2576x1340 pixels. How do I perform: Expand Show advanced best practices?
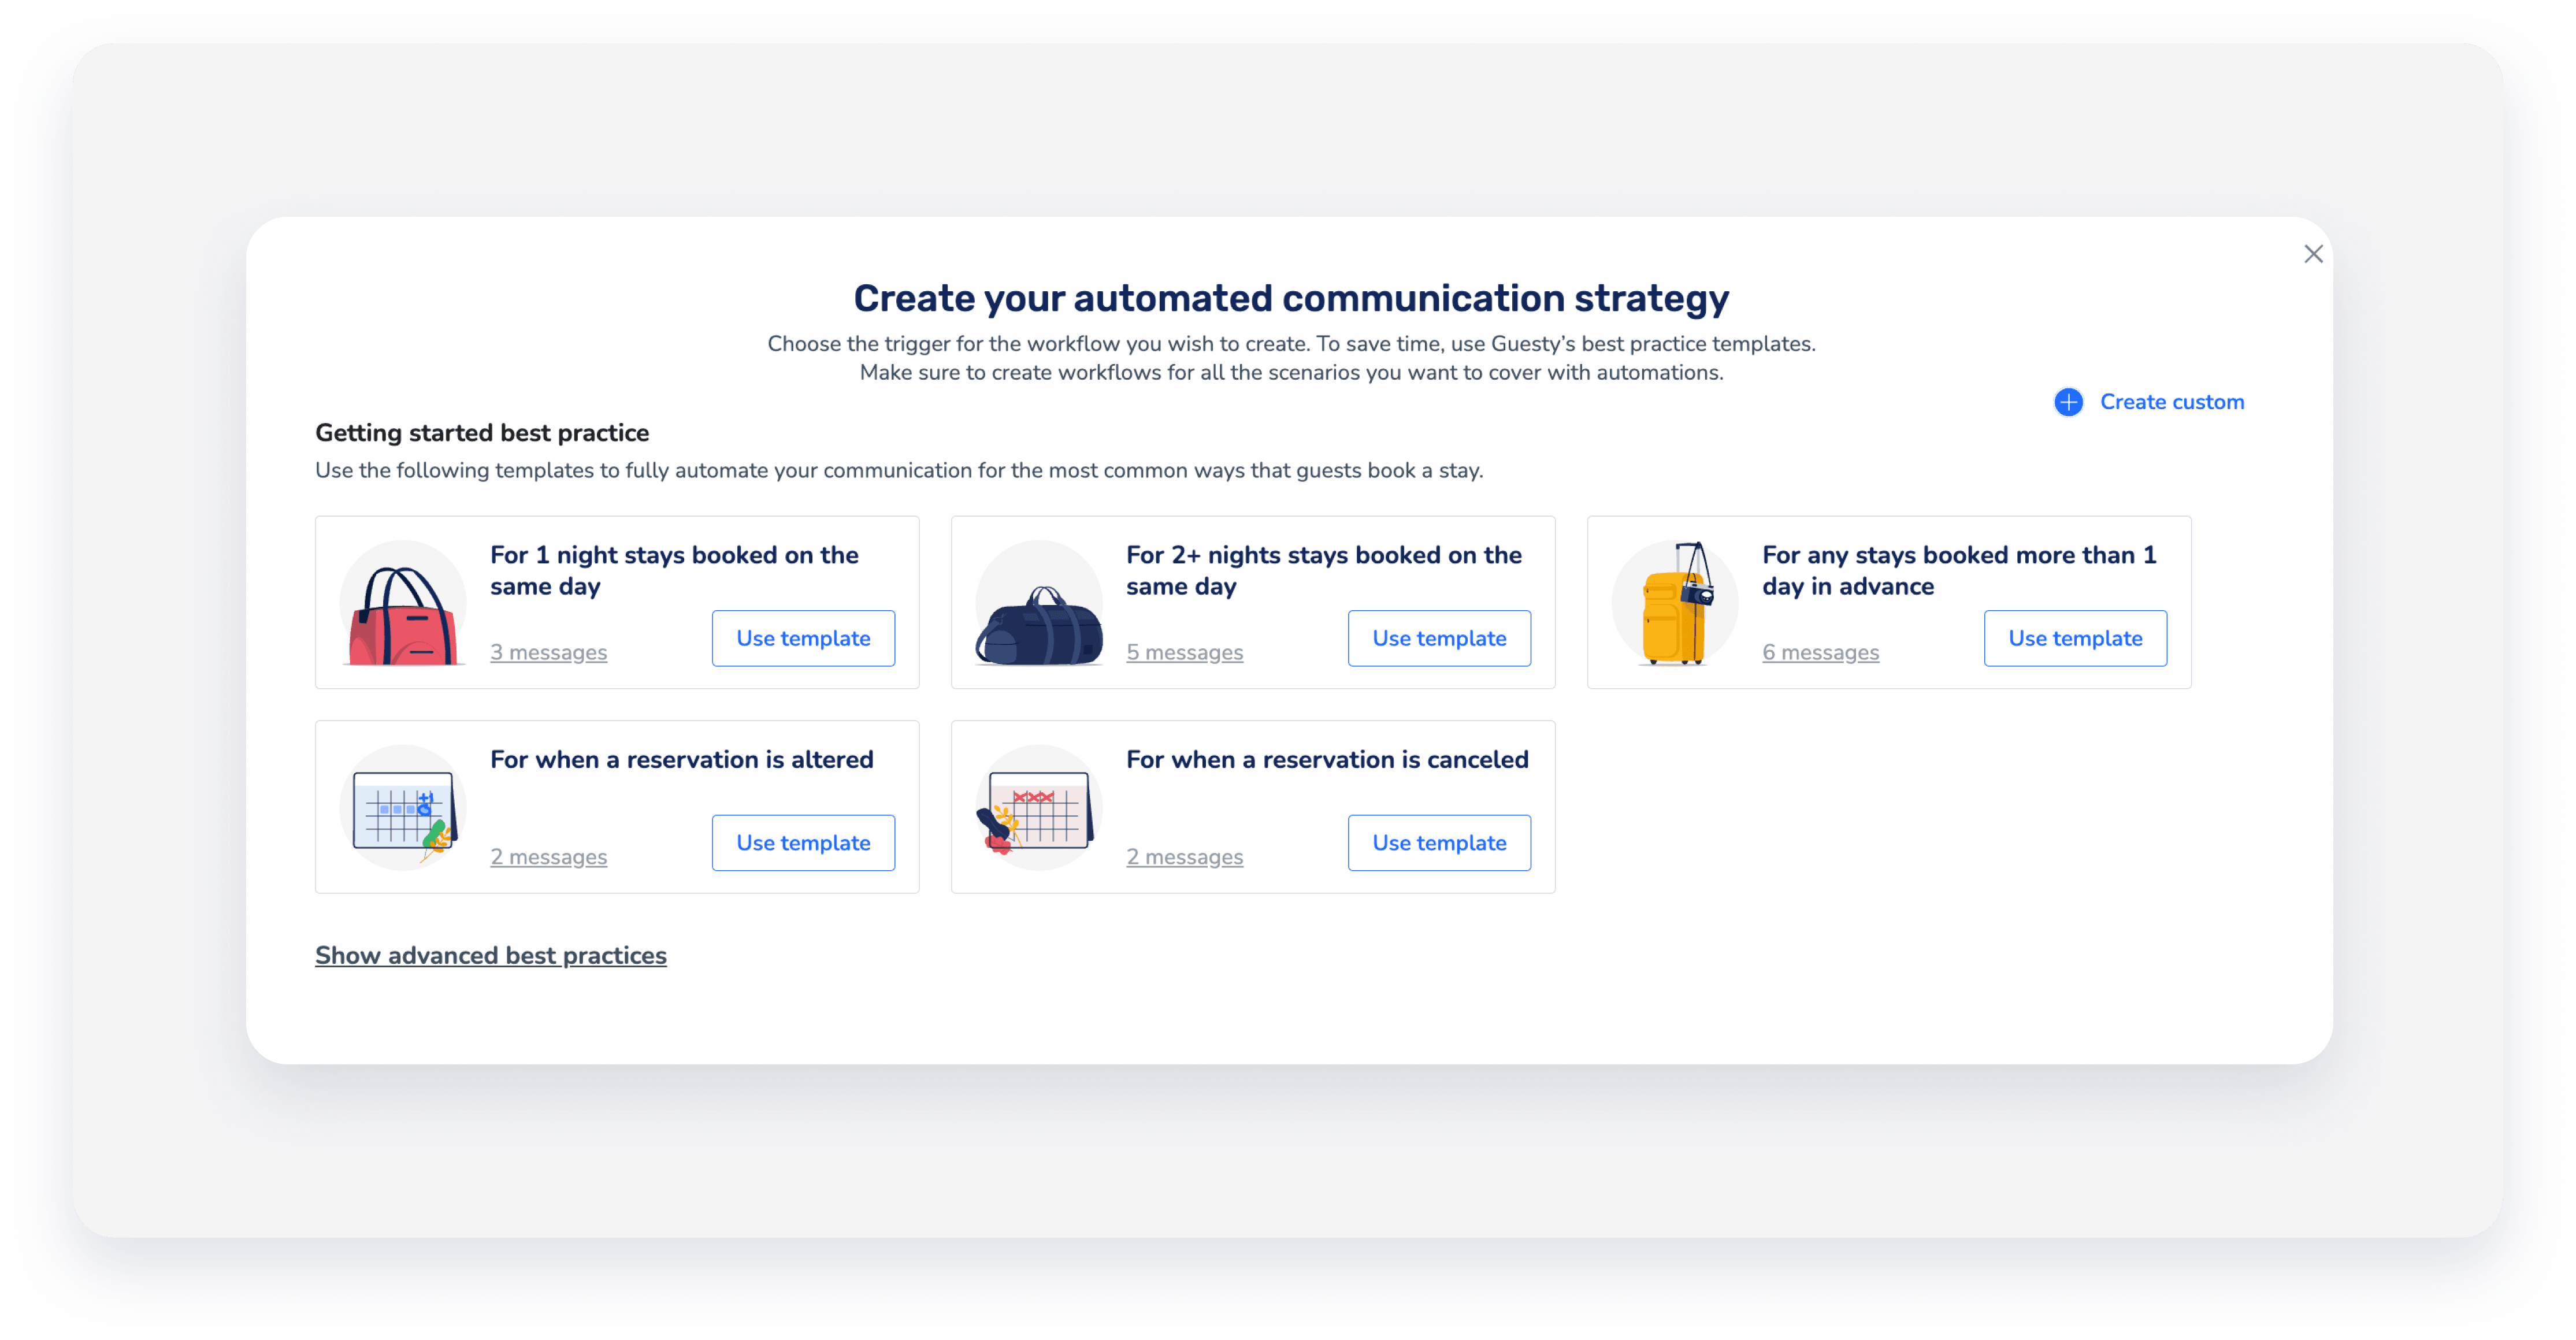click(x=490, y=956)
